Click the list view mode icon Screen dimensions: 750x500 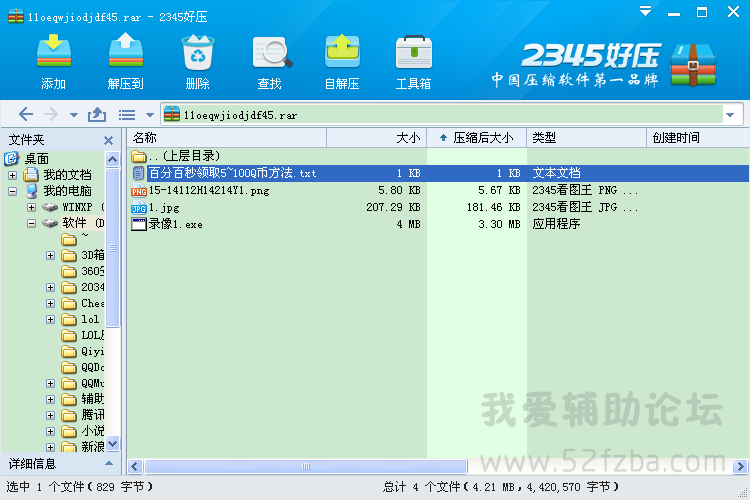[x=127, y=115]
